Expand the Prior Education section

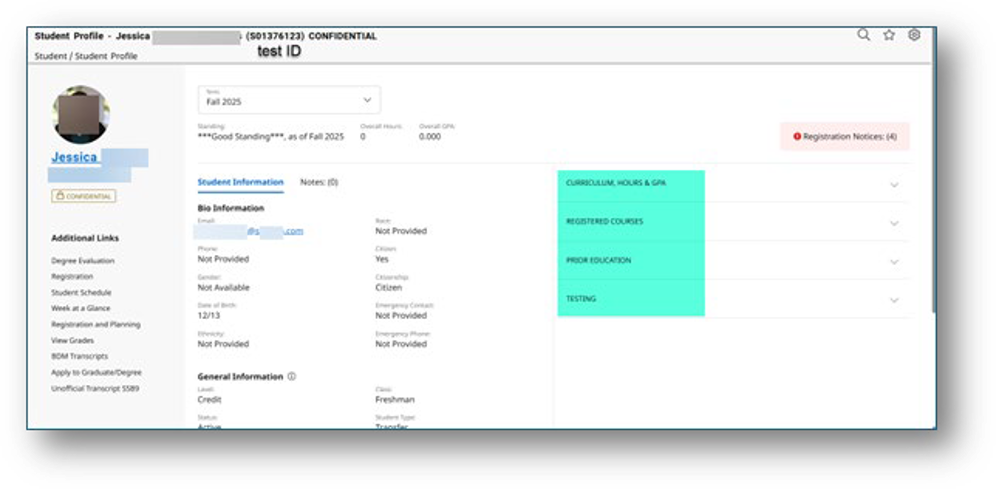click(734, 261)
